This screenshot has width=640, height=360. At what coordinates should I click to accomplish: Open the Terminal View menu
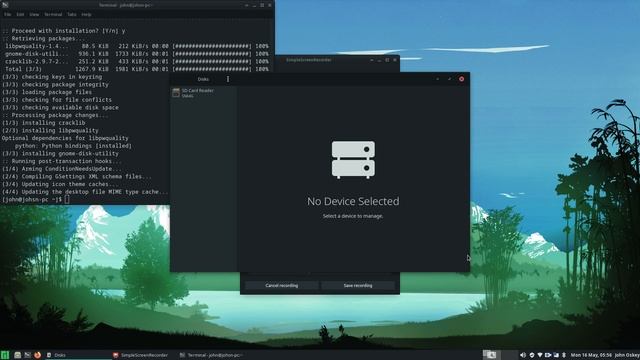pos(34,14)
